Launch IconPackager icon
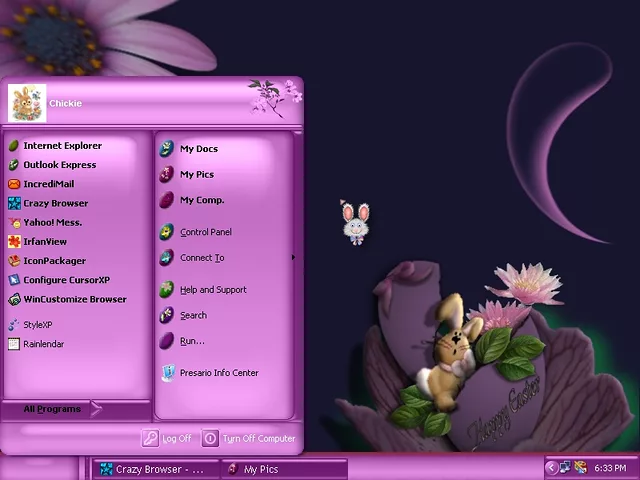The width and height of the screenshot is (640, 480). 14,261
